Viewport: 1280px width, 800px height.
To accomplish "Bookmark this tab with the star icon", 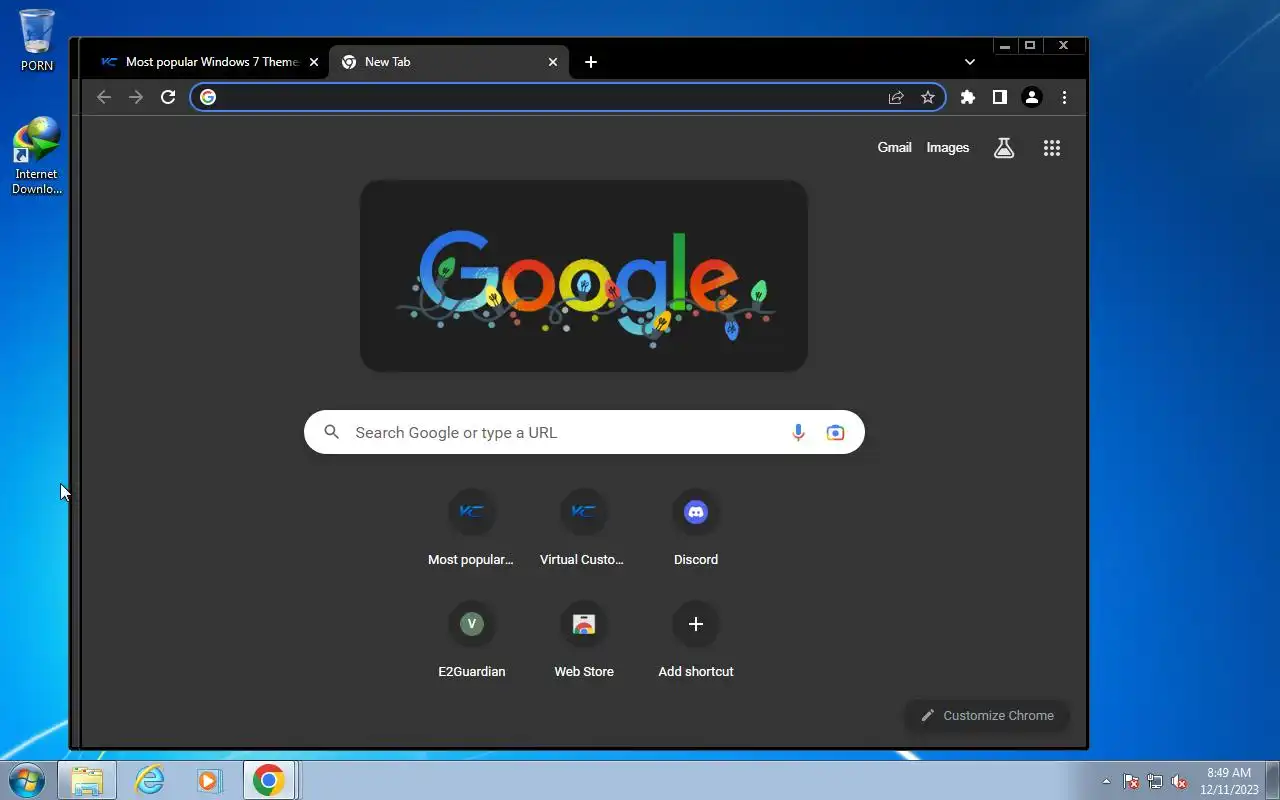I will click(928, 97).
